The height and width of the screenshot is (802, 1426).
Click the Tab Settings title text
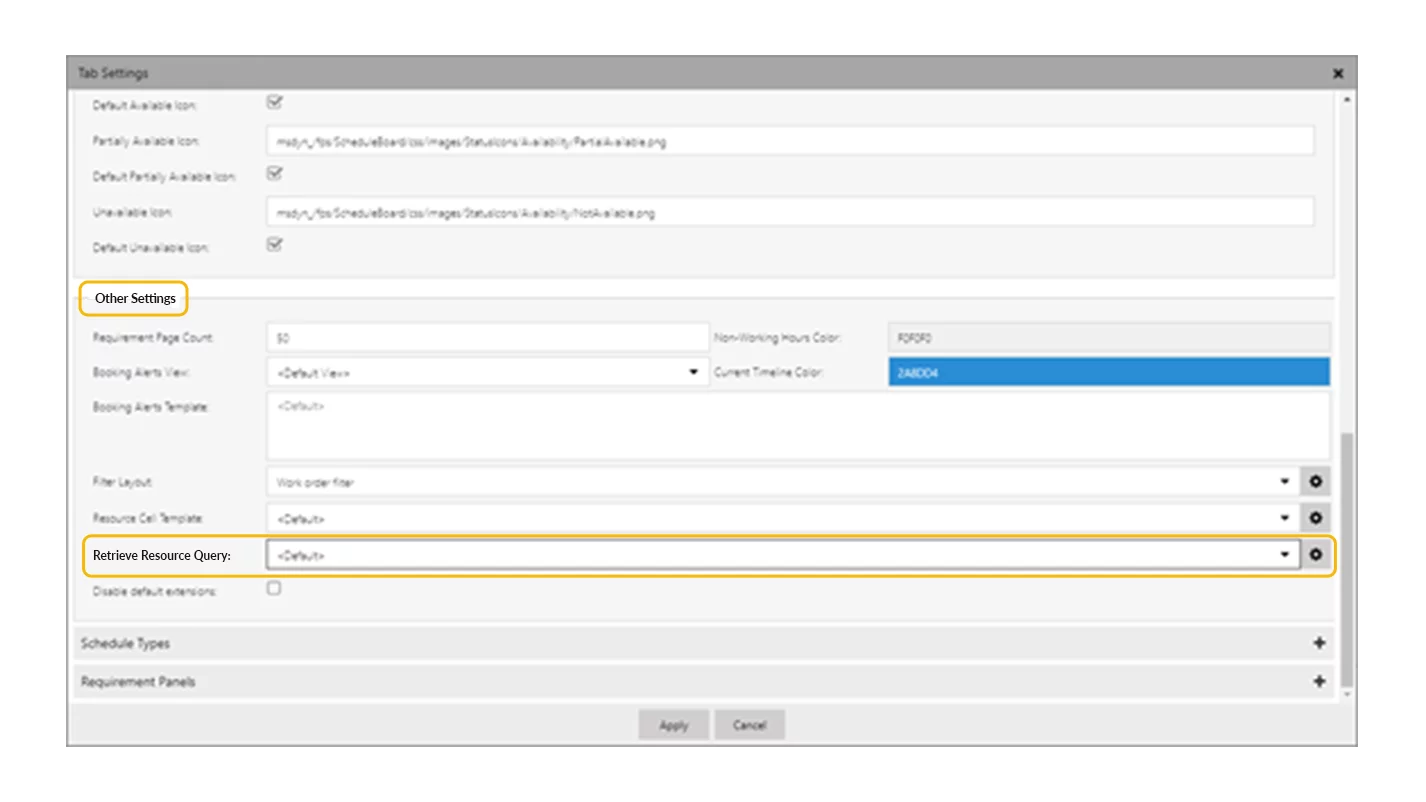tap(113, 73)
